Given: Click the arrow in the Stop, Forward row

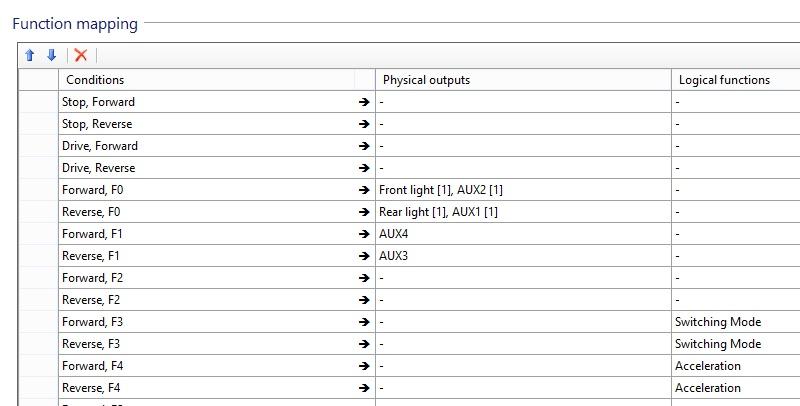Looking at the screenshot, I should [x=364, y=102].
